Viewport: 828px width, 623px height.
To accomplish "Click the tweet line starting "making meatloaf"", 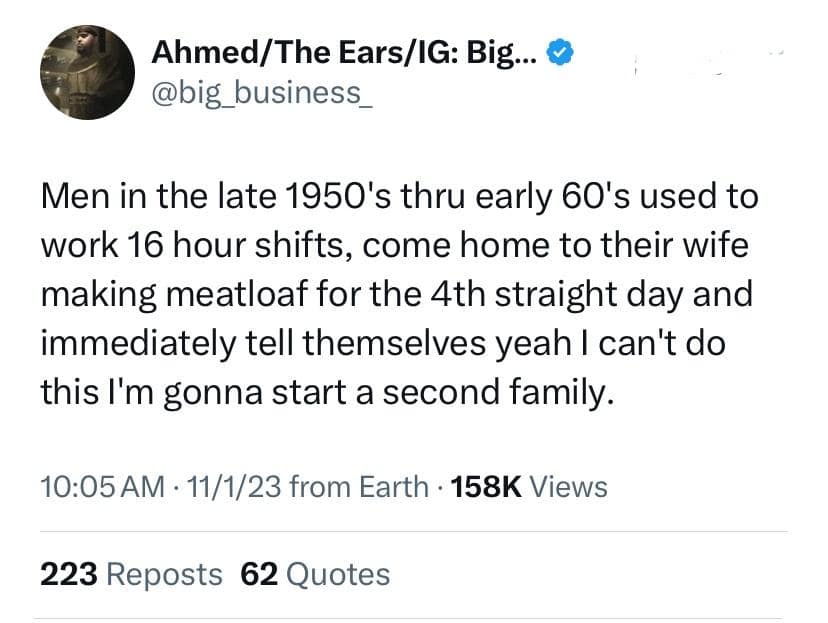I will [x=397, y=295].
